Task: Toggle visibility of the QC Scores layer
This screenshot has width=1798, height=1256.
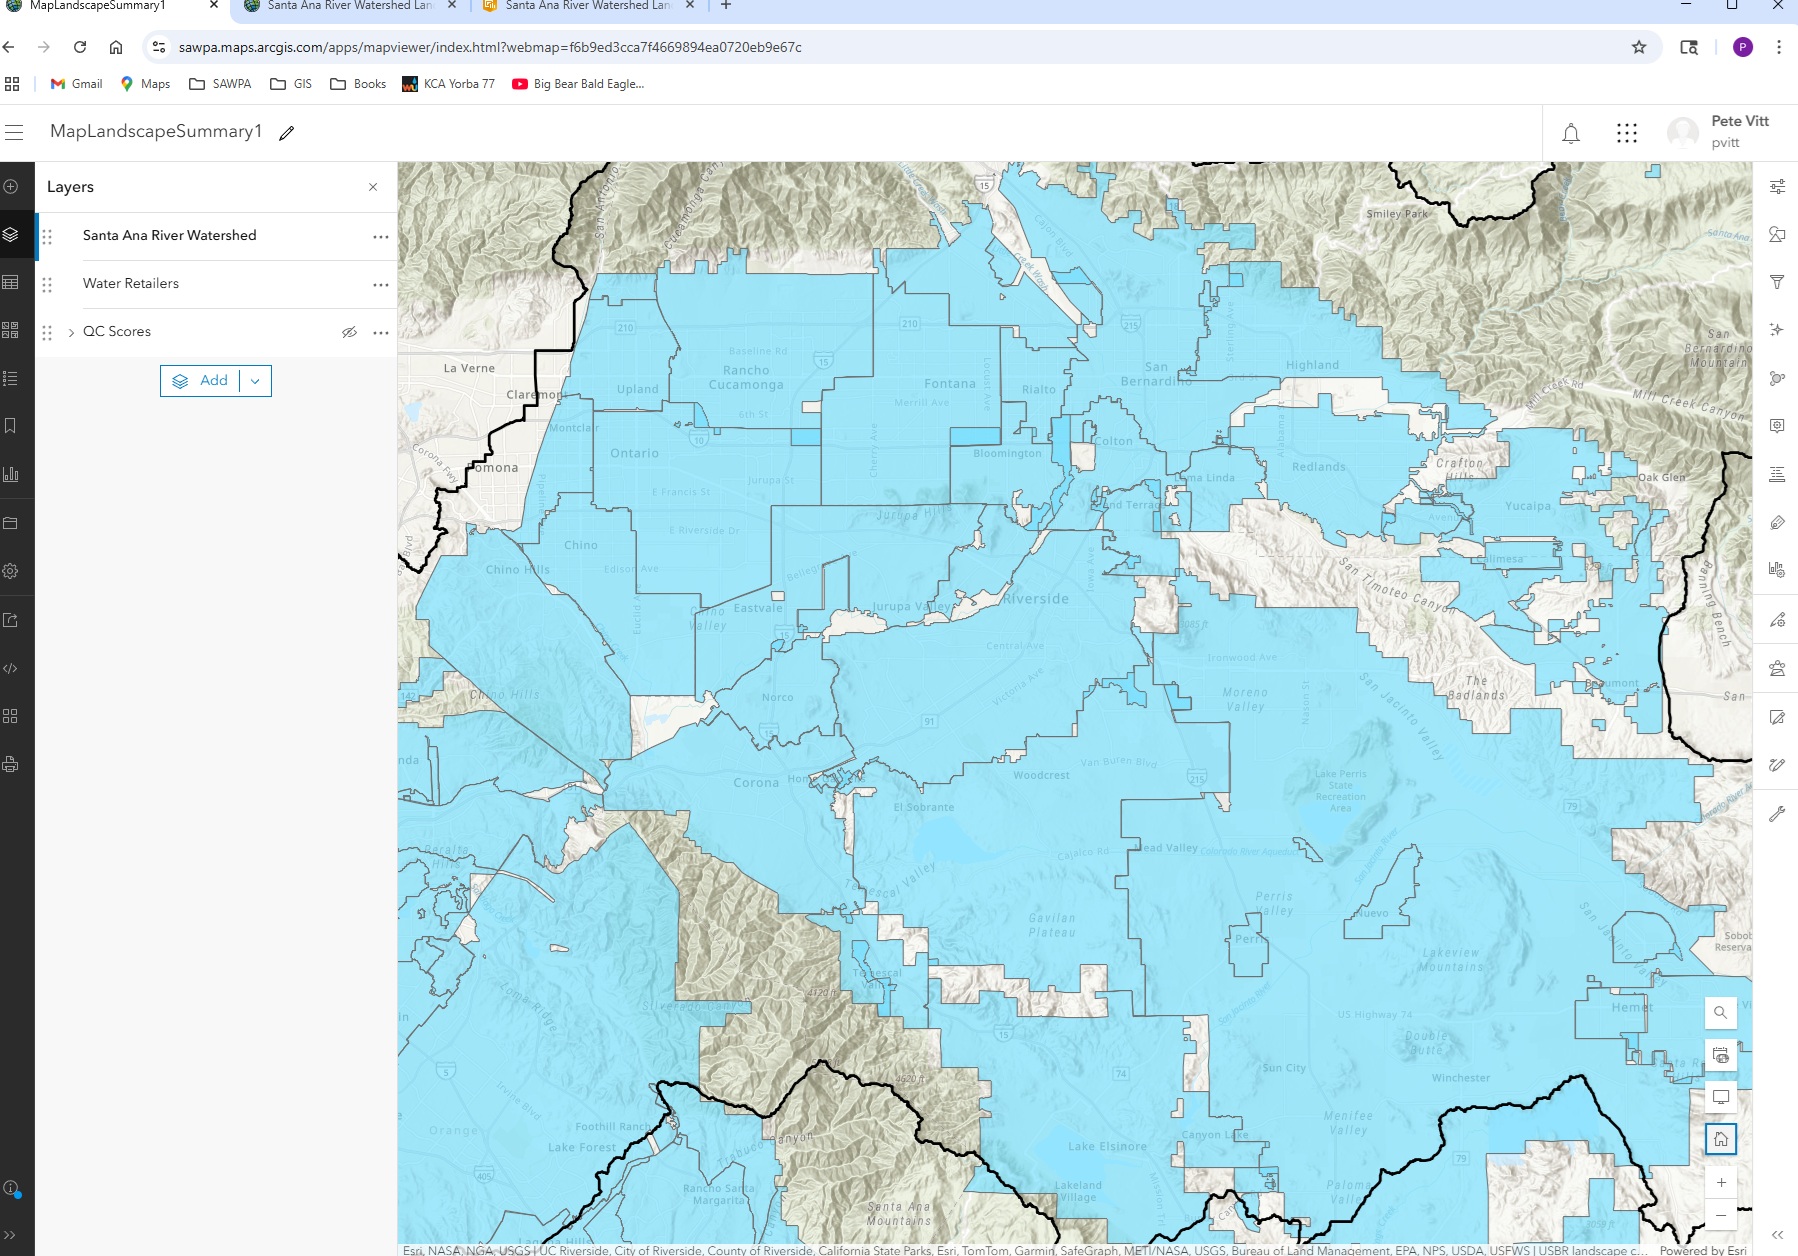Action: (x=350, y=331)
